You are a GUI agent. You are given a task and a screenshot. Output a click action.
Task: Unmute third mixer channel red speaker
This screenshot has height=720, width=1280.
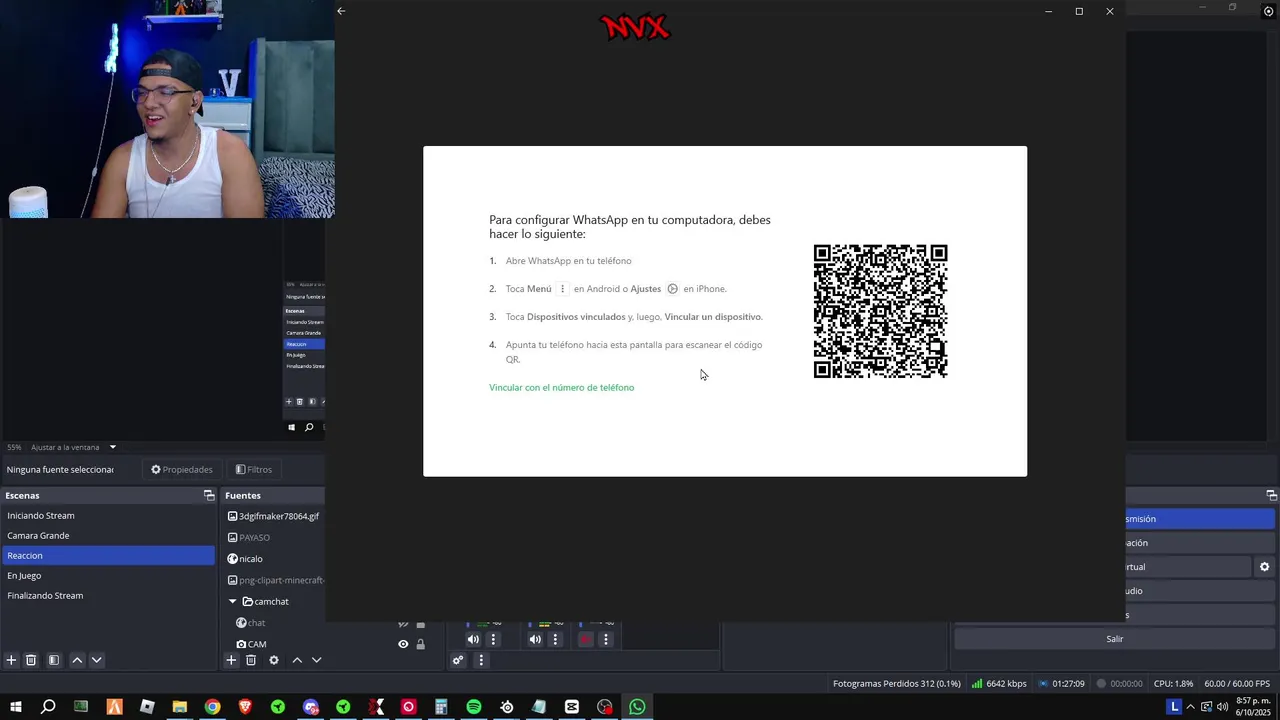(x=585, y=640)
